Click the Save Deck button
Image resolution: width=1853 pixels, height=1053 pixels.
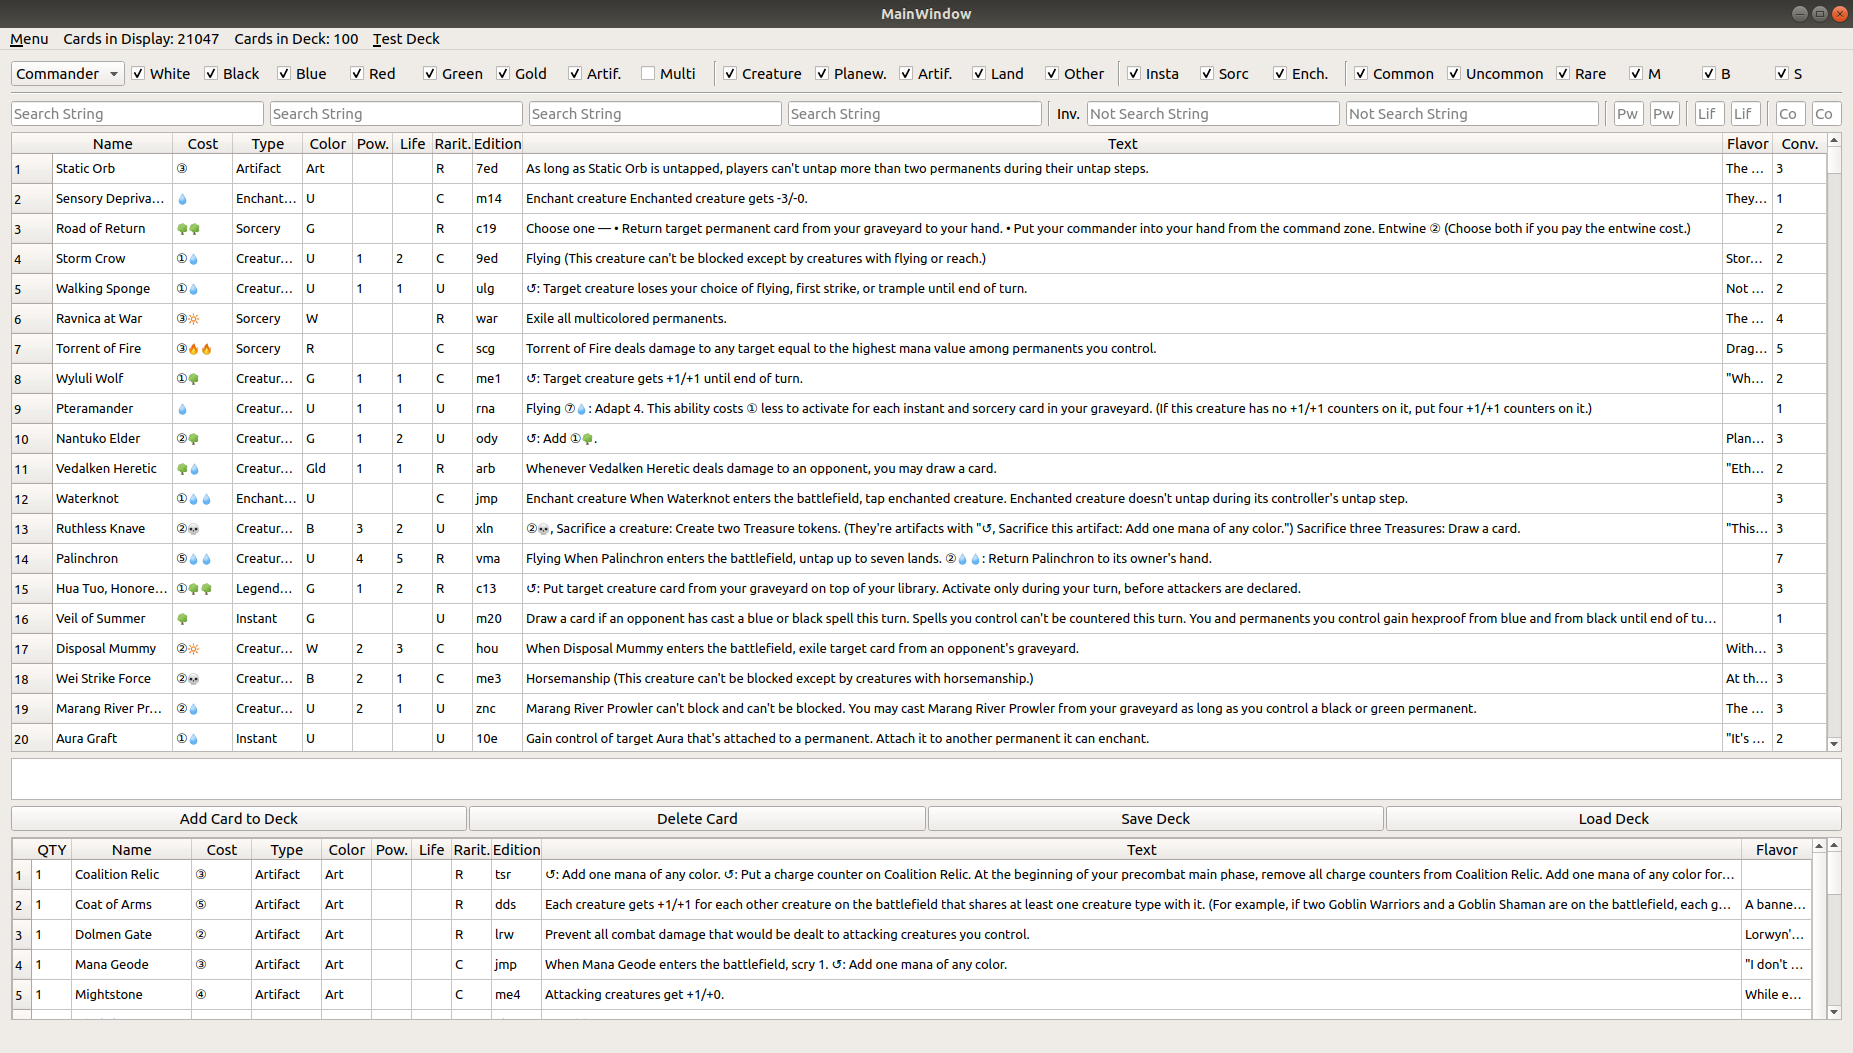pyautogui.click(x=1155, y=819)
